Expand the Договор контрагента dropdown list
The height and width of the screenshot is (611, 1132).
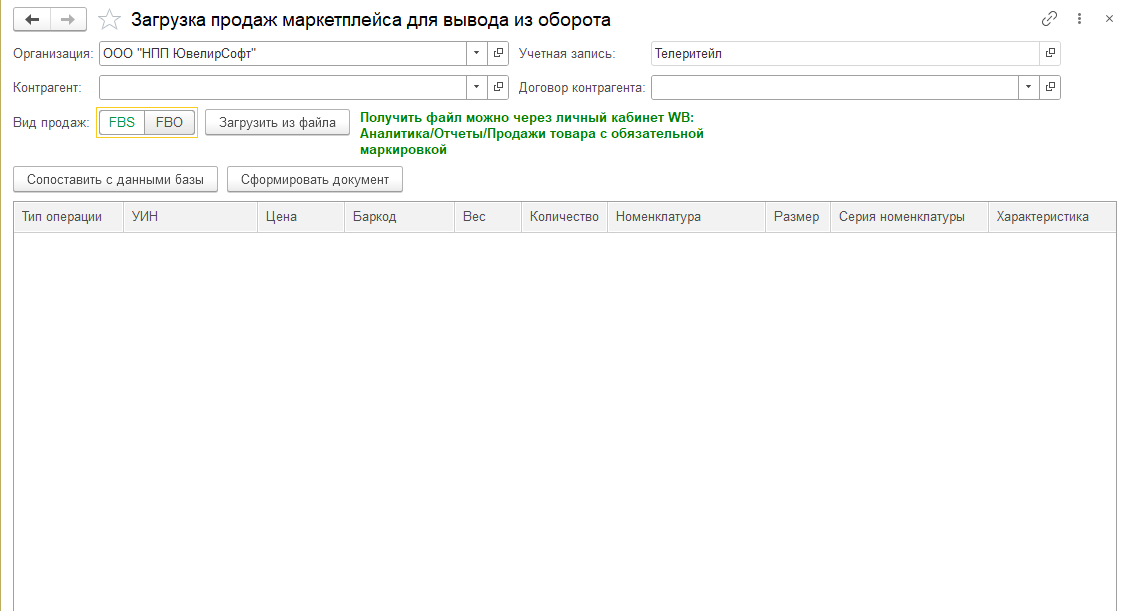[x=1028, y=87]
